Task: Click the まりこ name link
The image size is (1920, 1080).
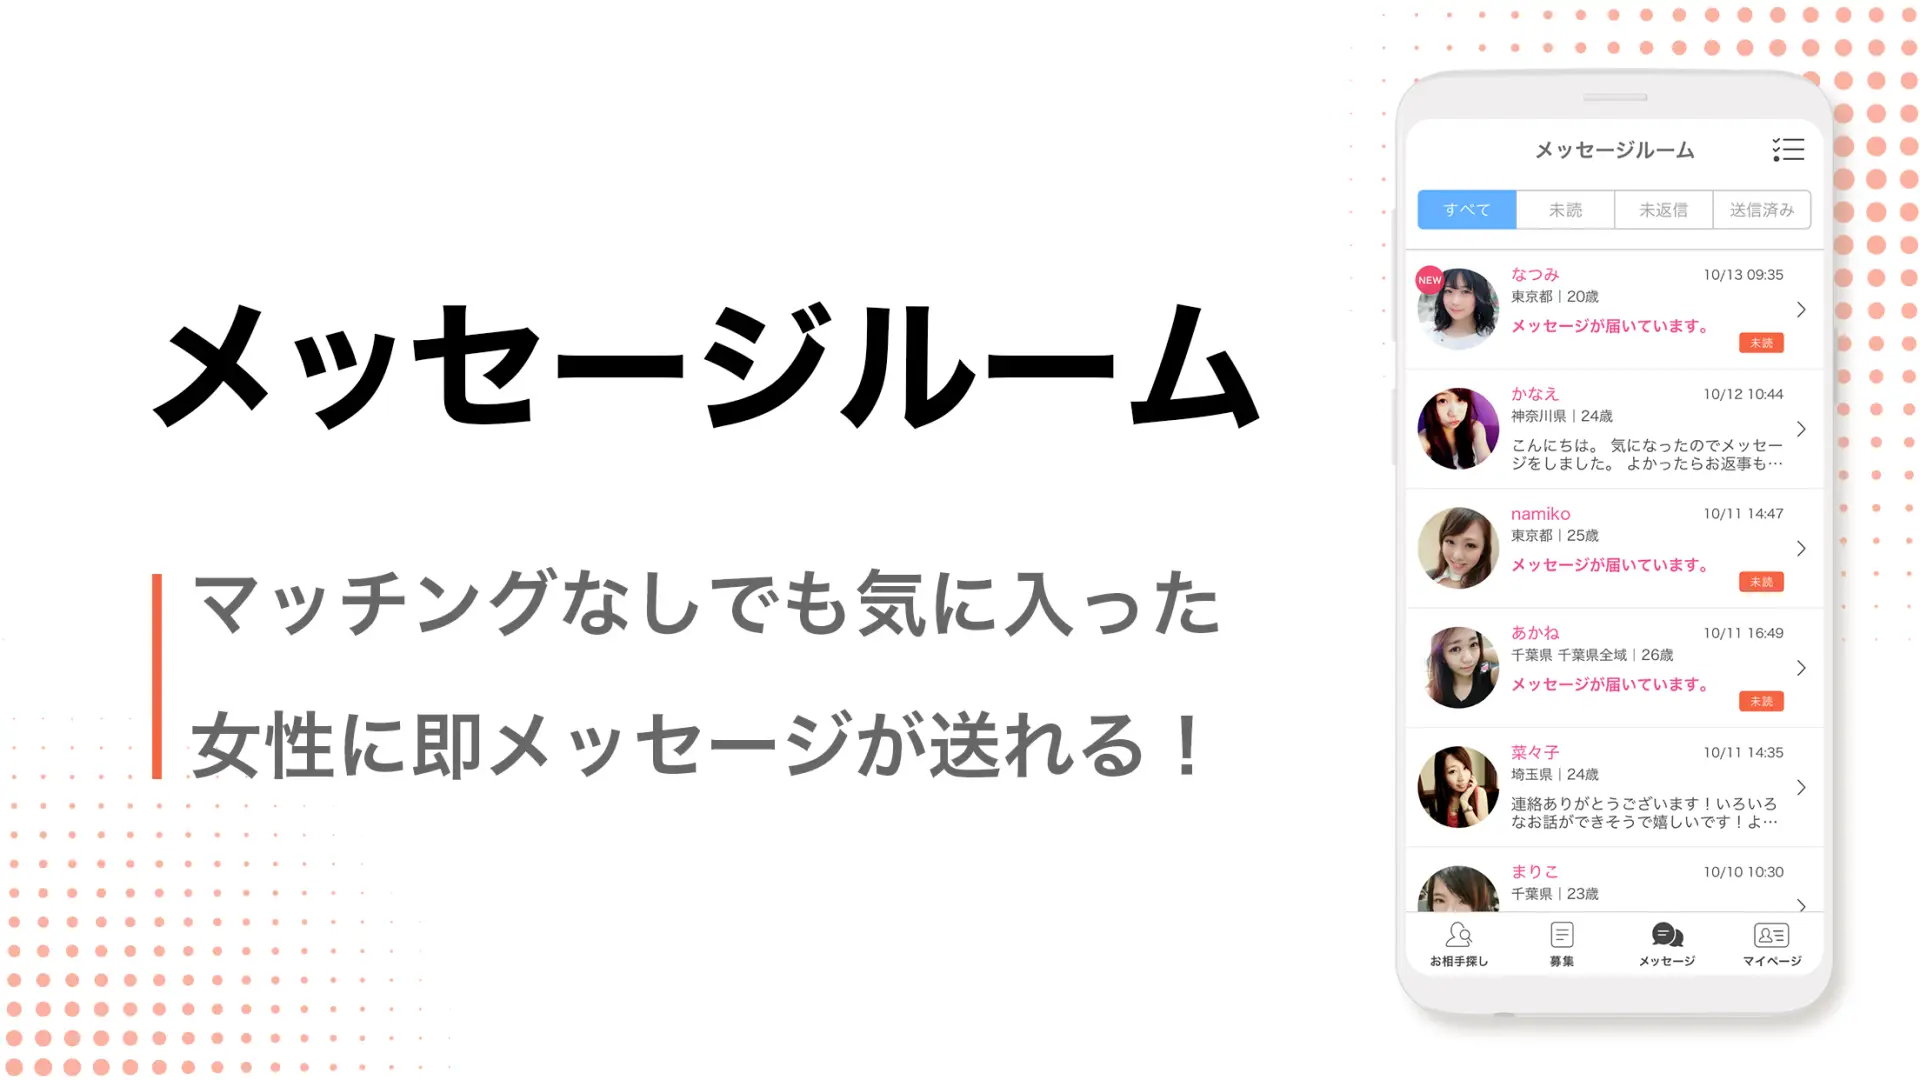Action: pos(1534,872)
